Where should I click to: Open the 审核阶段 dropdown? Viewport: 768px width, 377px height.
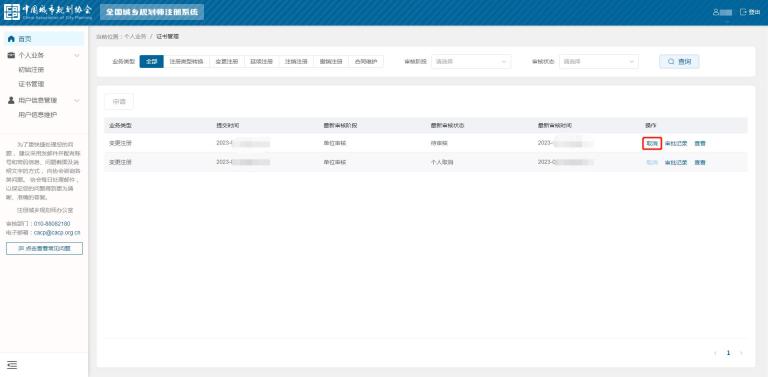click(471, 62)
